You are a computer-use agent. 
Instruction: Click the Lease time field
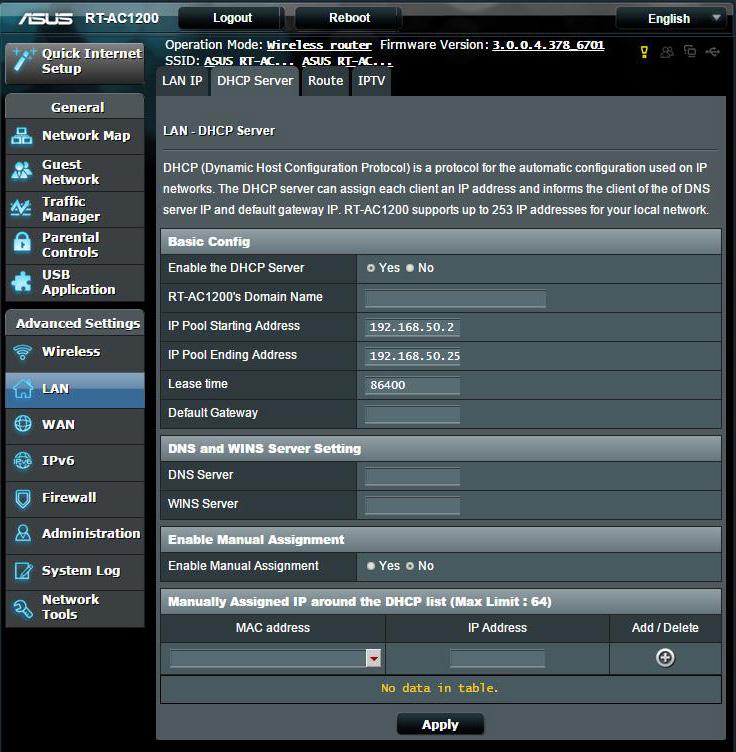(412, 385)
